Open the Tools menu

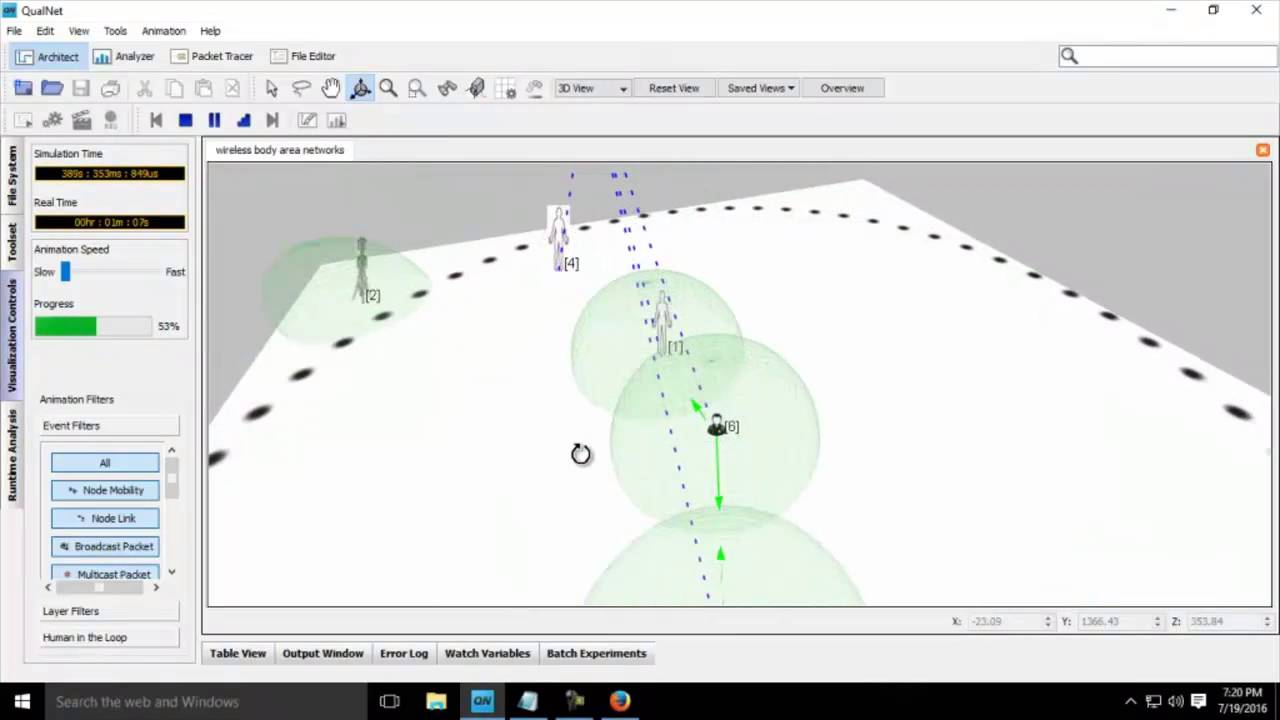(115, 31)
